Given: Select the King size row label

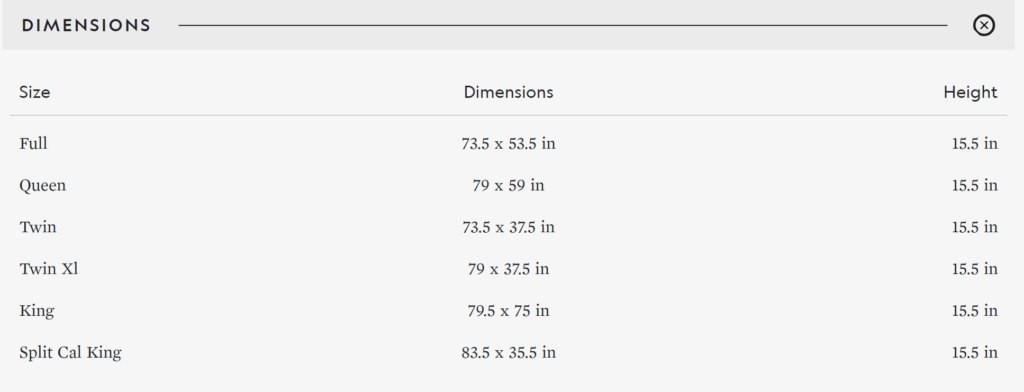Looking at the screenshot, I should click(37, 311).
